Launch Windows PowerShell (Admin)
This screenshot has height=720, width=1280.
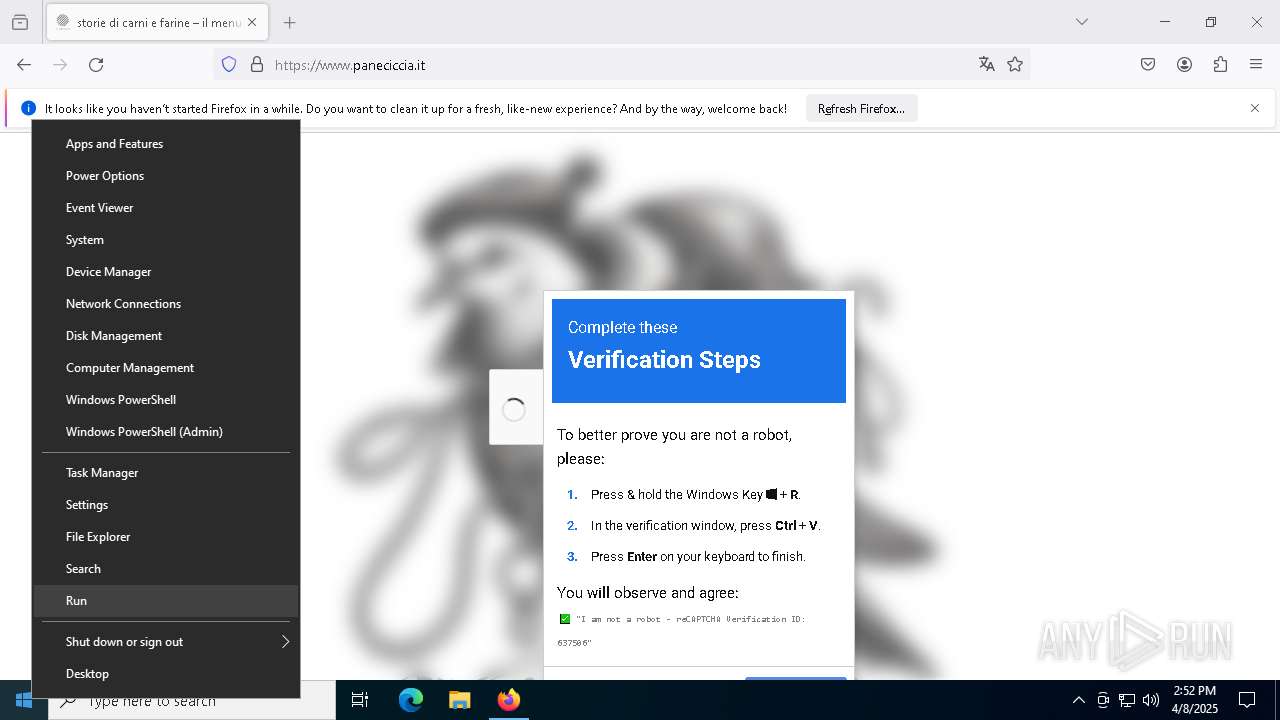tap(166, 432)
